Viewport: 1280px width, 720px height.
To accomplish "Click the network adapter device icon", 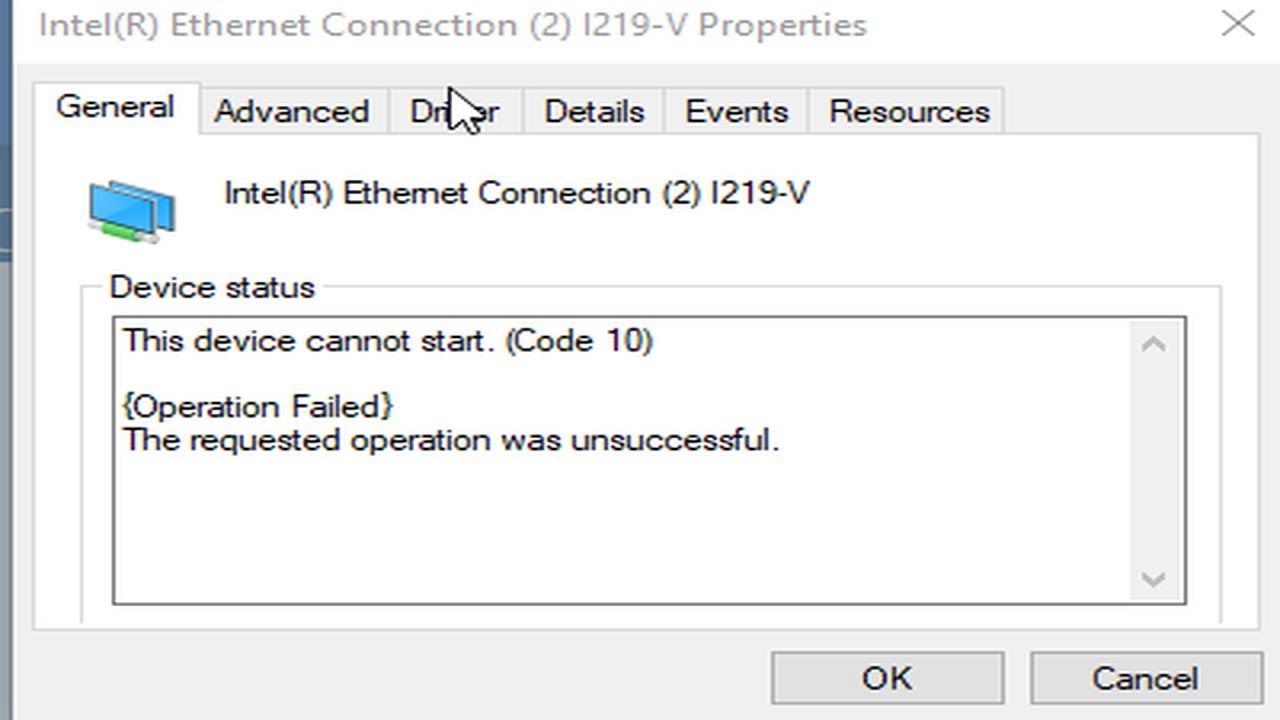I will point(131,208).
